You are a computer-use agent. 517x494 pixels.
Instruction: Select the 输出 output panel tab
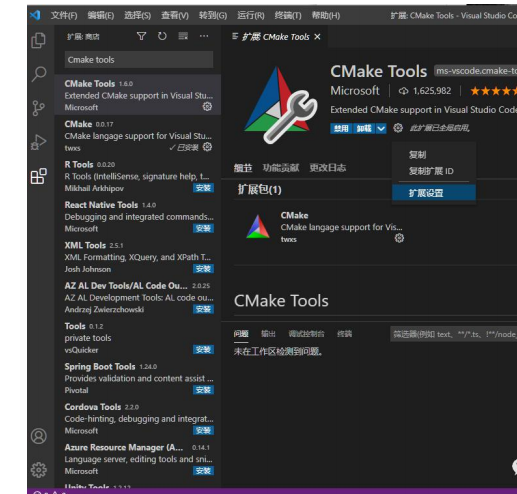coord(268,334)
